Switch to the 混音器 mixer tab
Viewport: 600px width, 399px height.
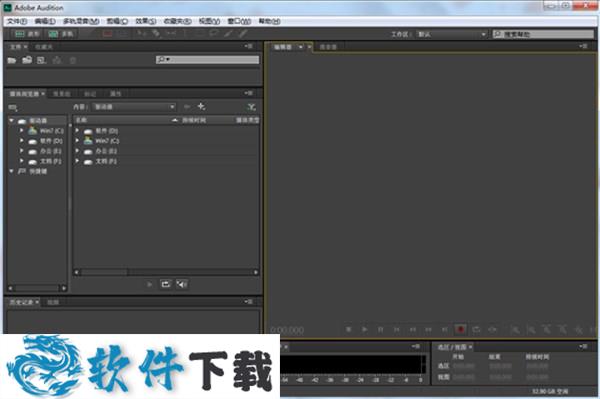tap(328, 47)
